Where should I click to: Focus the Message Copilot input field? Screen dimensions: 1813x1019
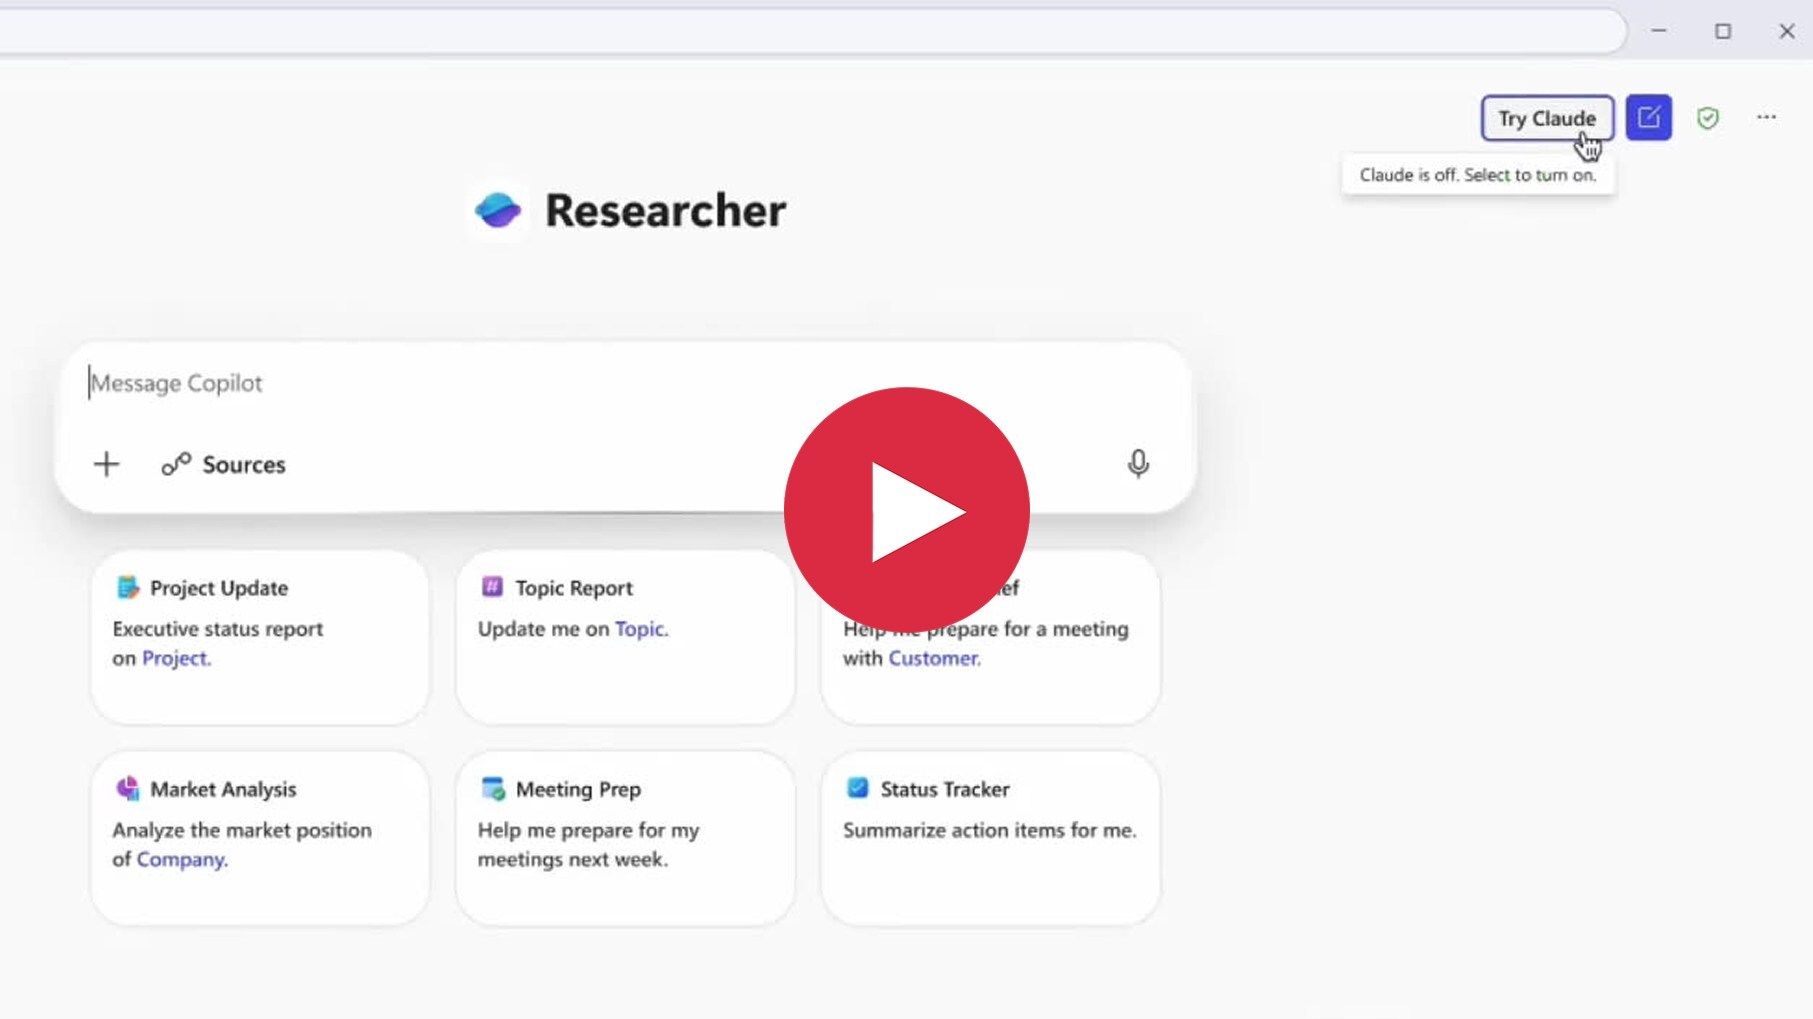pyautogui.click(x=625, y=383)
